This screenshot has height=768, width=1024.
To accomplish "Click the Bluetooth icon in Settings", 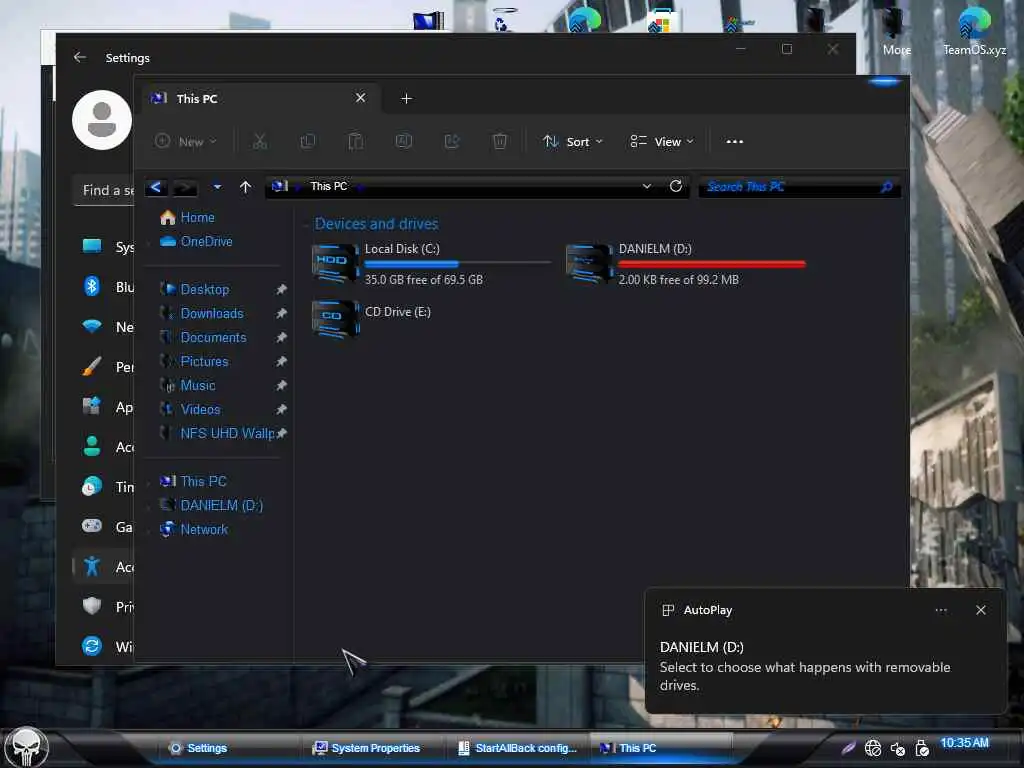I will 92,286.
